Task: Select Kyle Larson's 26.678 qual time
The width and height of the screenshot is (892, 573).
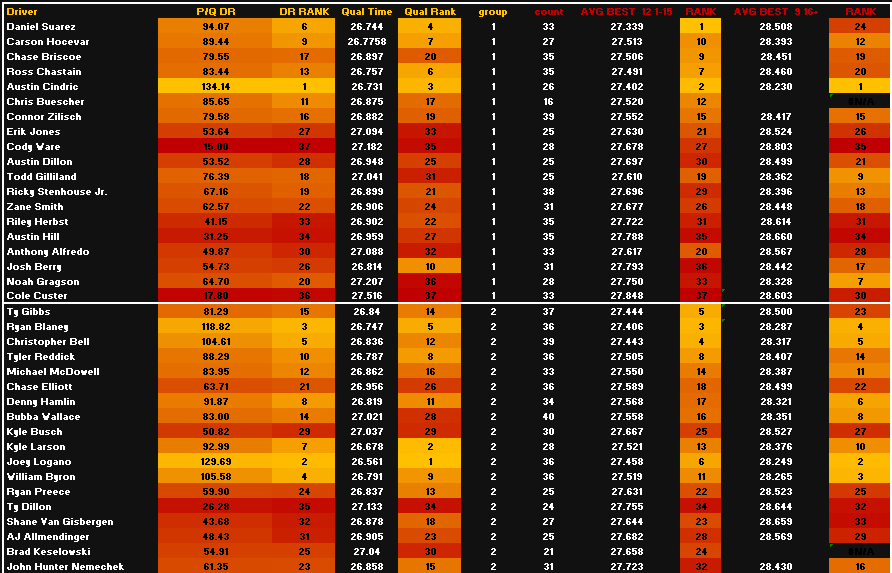Action: (x=367, y=447)
